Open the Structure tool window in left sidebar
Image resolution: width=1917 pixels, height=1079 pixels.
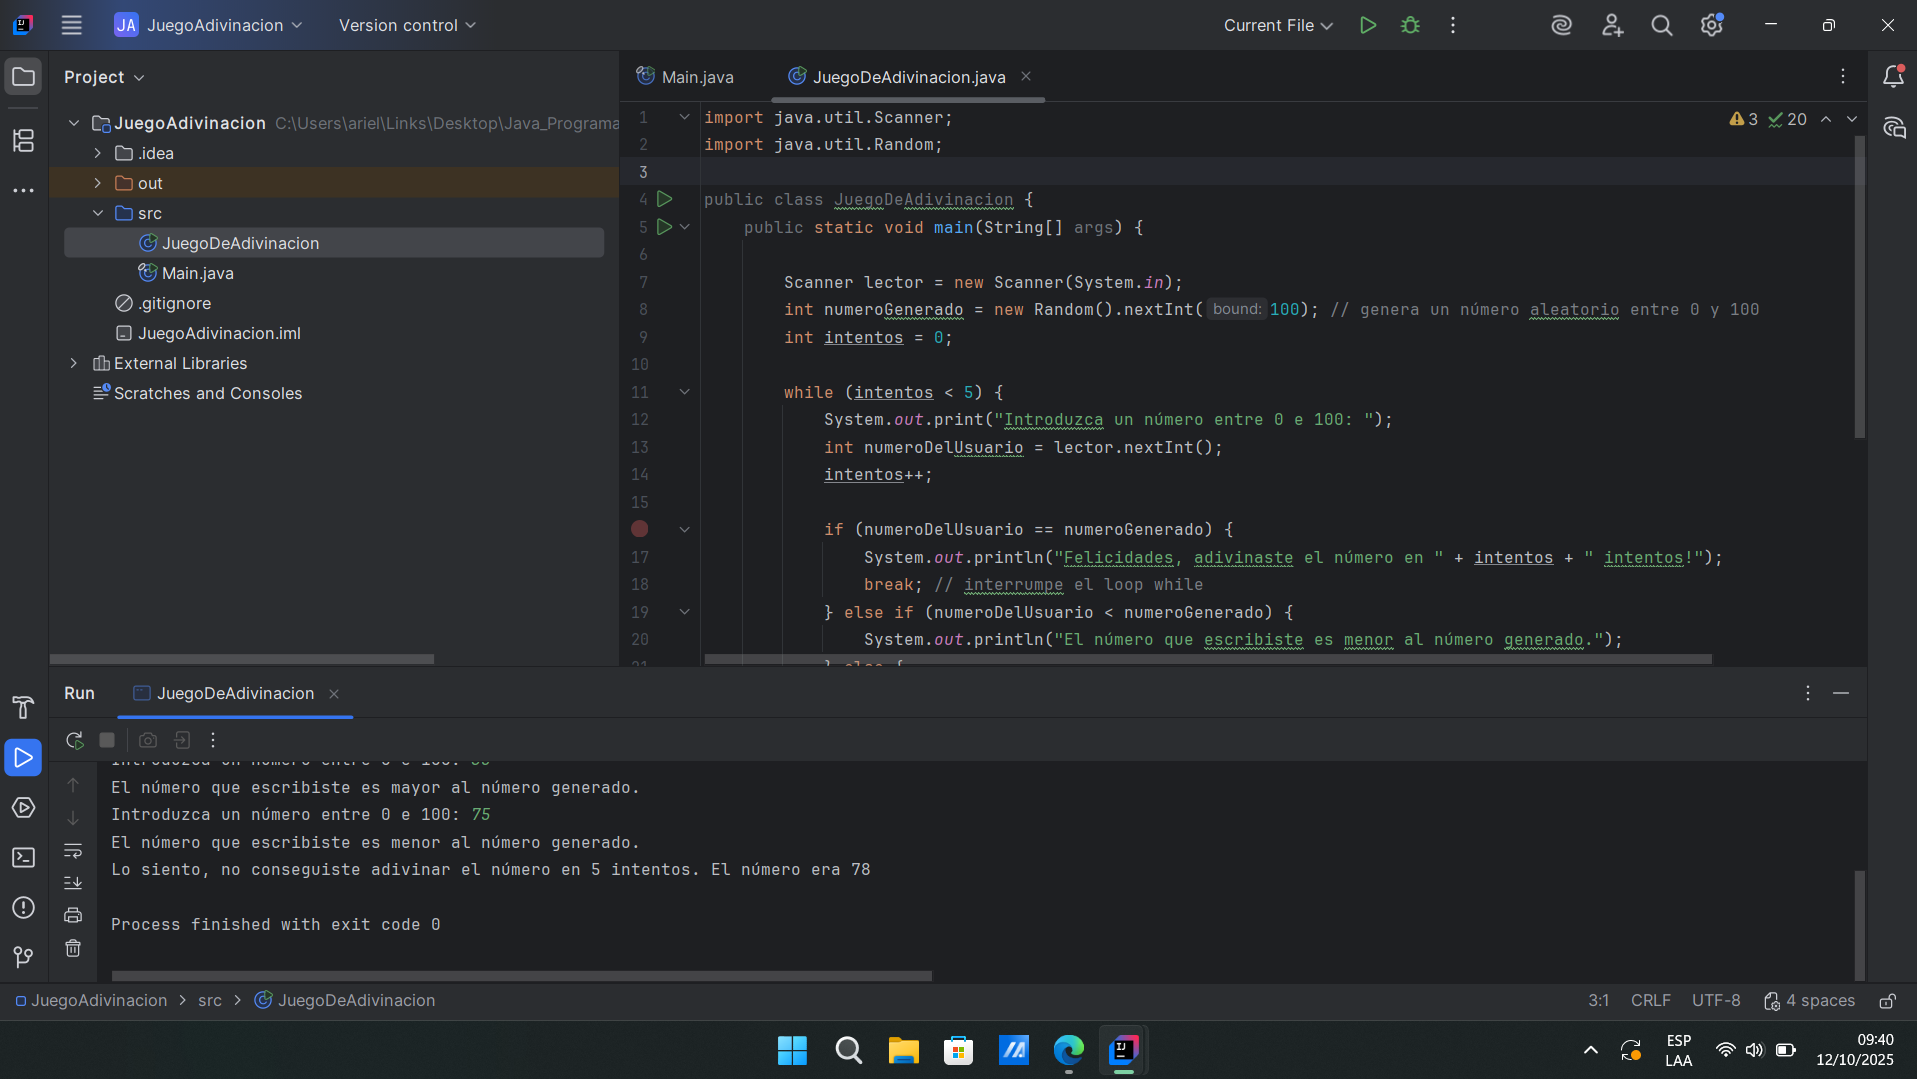click(x=23, y=141)
